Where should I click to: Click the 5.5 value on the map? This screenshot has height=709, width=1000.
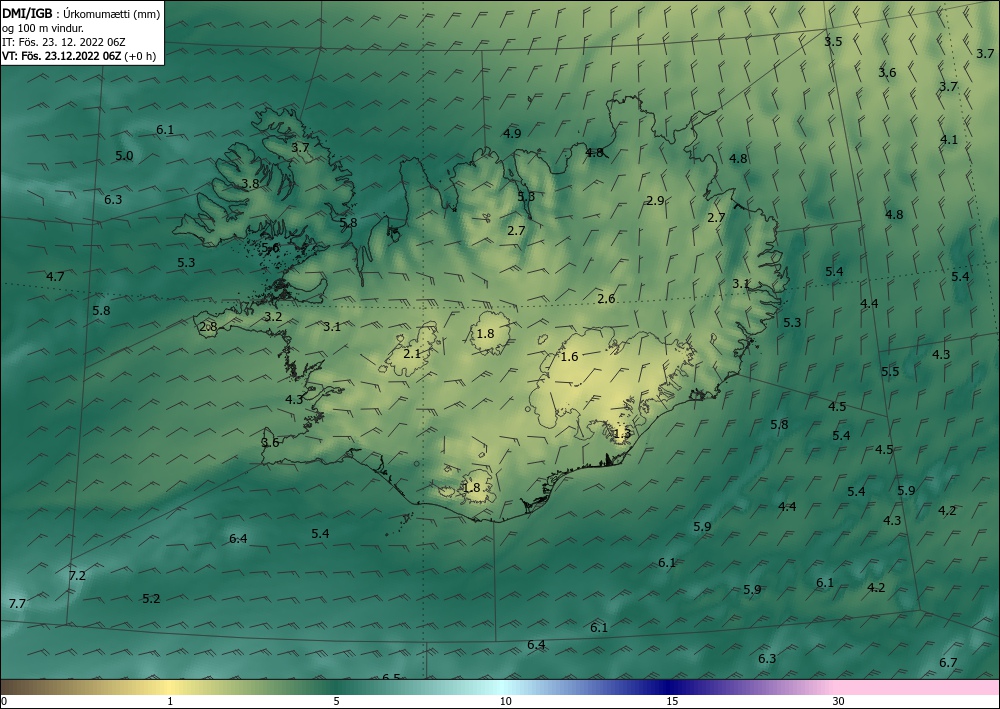click(x=890, y=372)
